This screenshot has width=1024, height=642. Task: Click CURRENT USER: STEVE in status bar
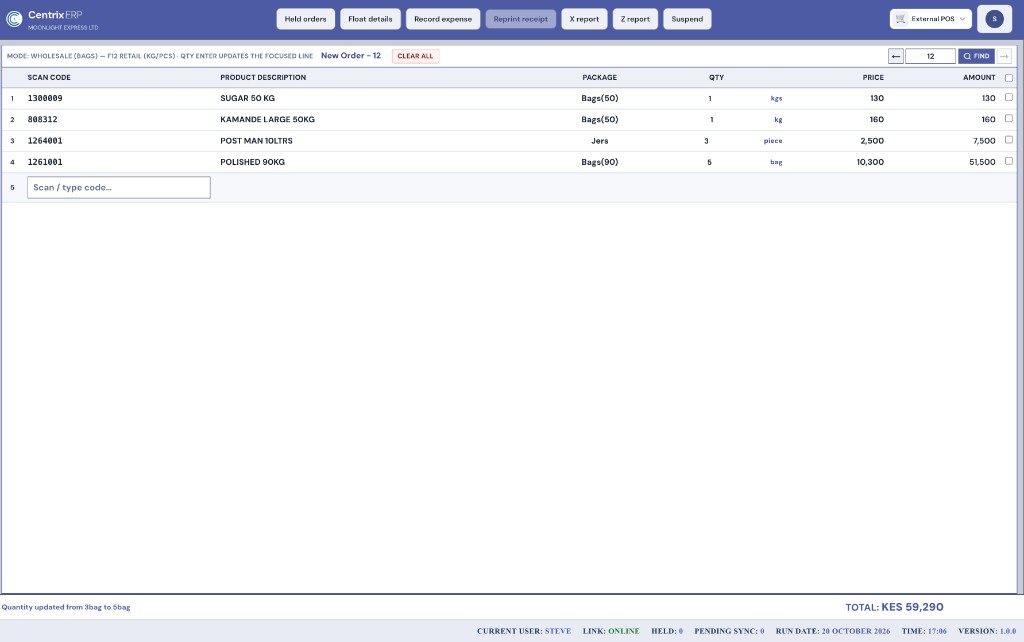[x=524, y=631]
